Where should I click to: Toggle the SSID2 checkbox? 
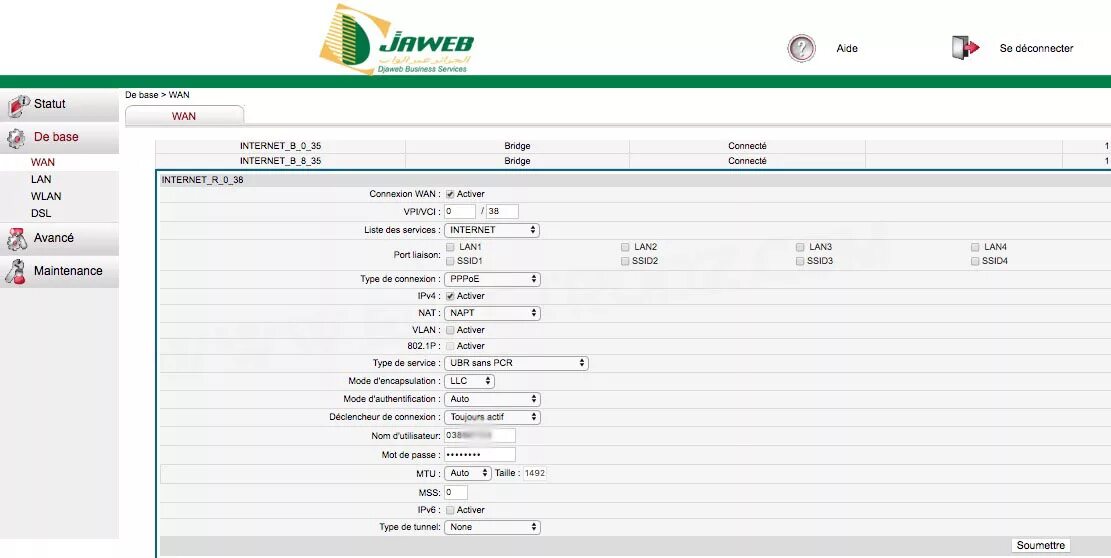click(x=625, y=261)
